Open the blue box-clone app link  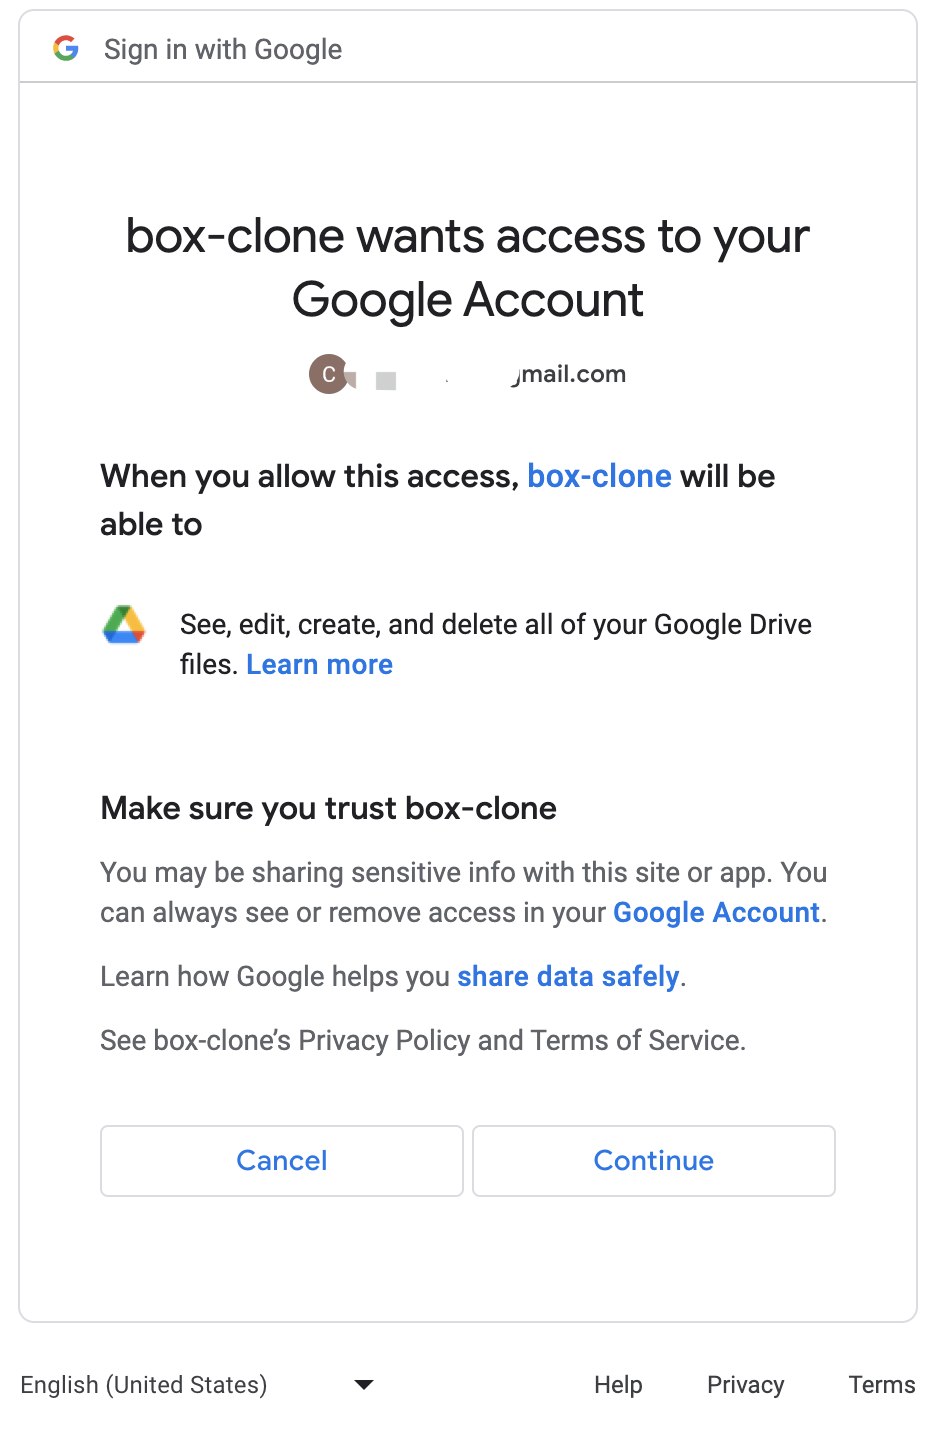click(599, 476)
